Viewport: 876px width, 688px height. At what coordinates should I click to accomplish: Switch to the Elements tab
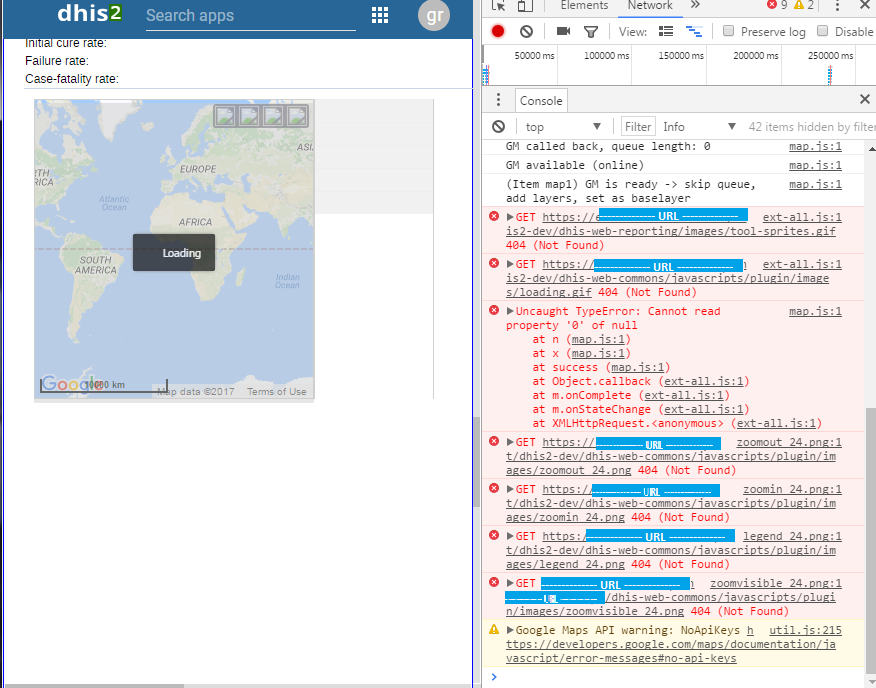click(584, 6)
